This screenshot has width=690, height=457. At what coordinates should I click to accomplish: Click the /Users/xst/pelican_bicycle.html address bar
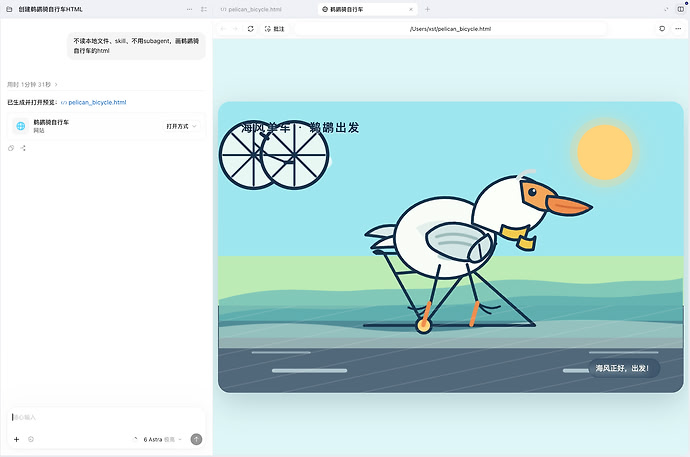pos(450,29)
